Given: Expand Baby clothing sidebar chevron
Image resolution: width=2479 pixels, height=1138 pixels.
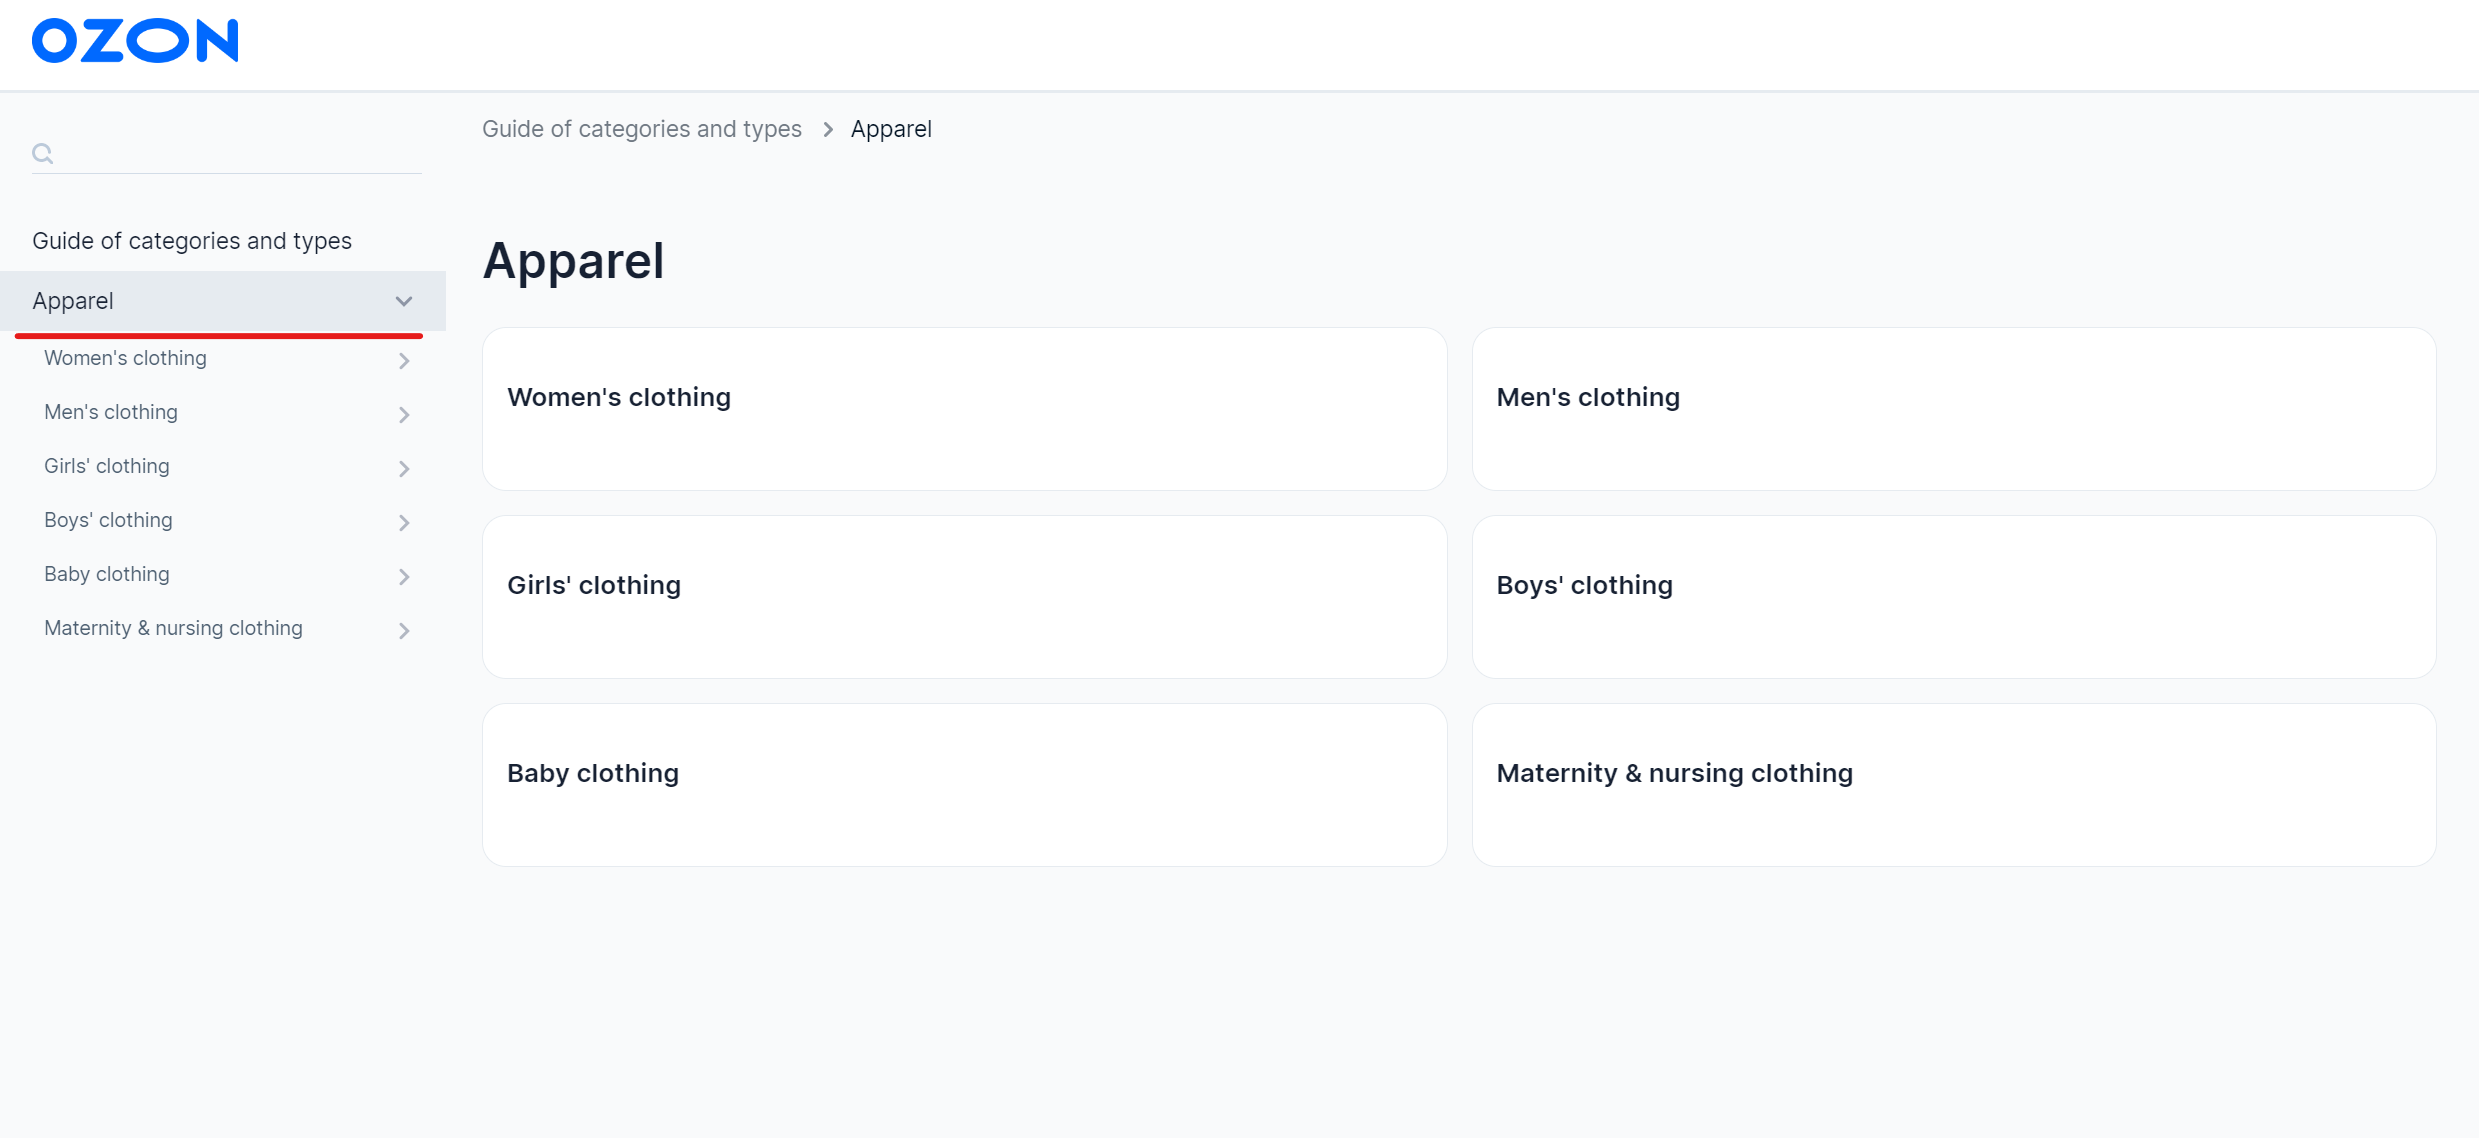Looking at the screenshot, I should click(404, 576).
